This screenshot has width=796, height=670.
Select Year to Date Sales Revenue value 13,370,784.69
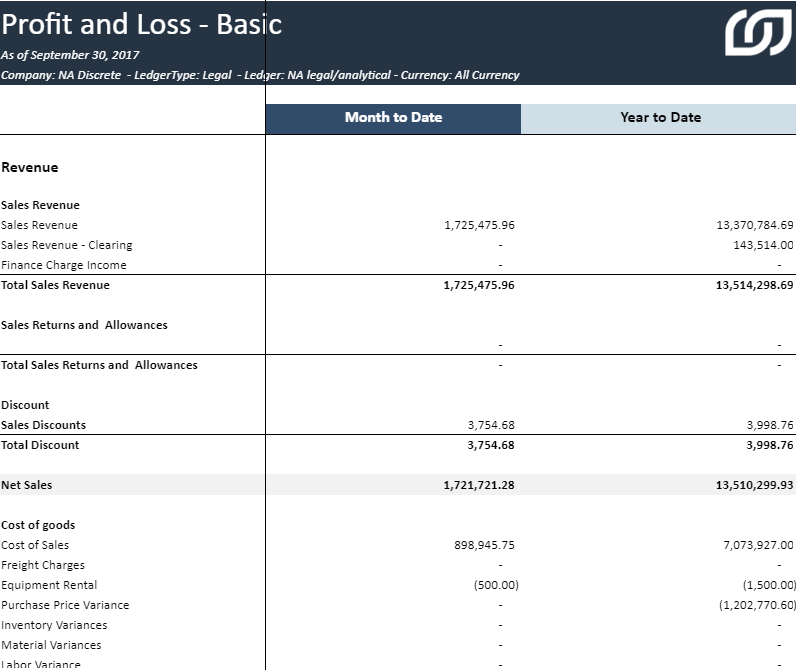click(747, 225)
